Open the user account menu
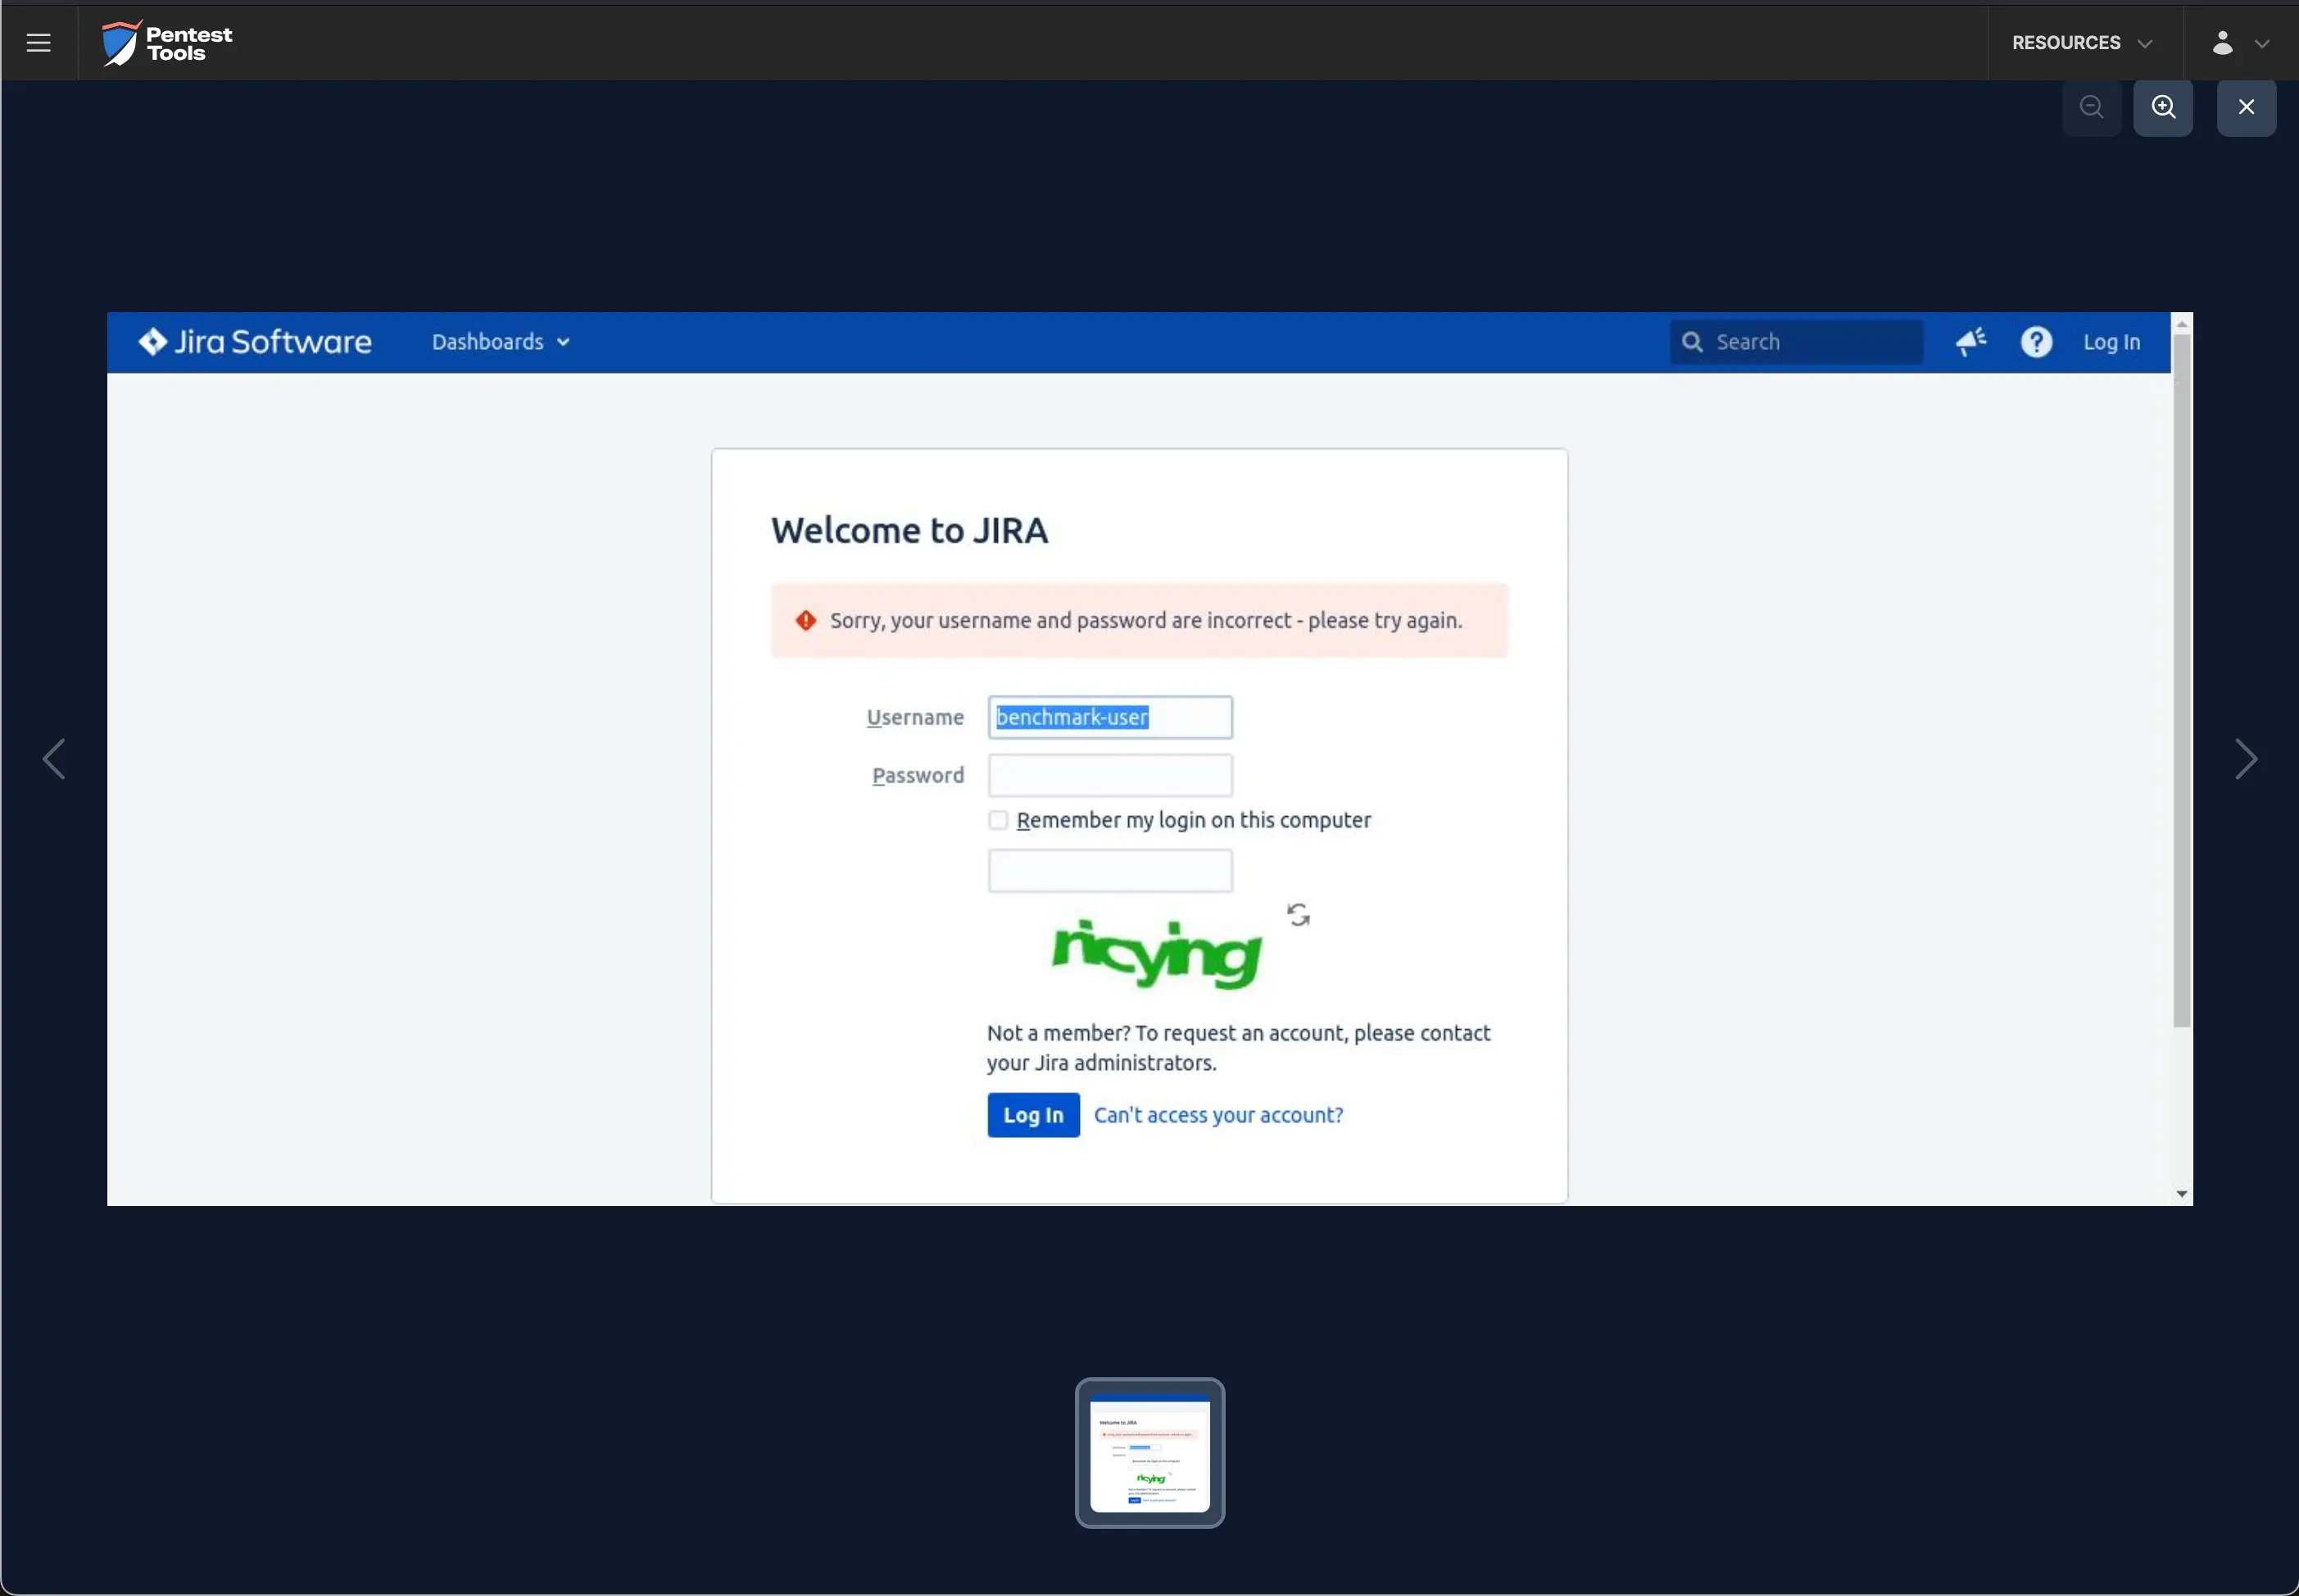2299x1596 pixels. 2222,43
